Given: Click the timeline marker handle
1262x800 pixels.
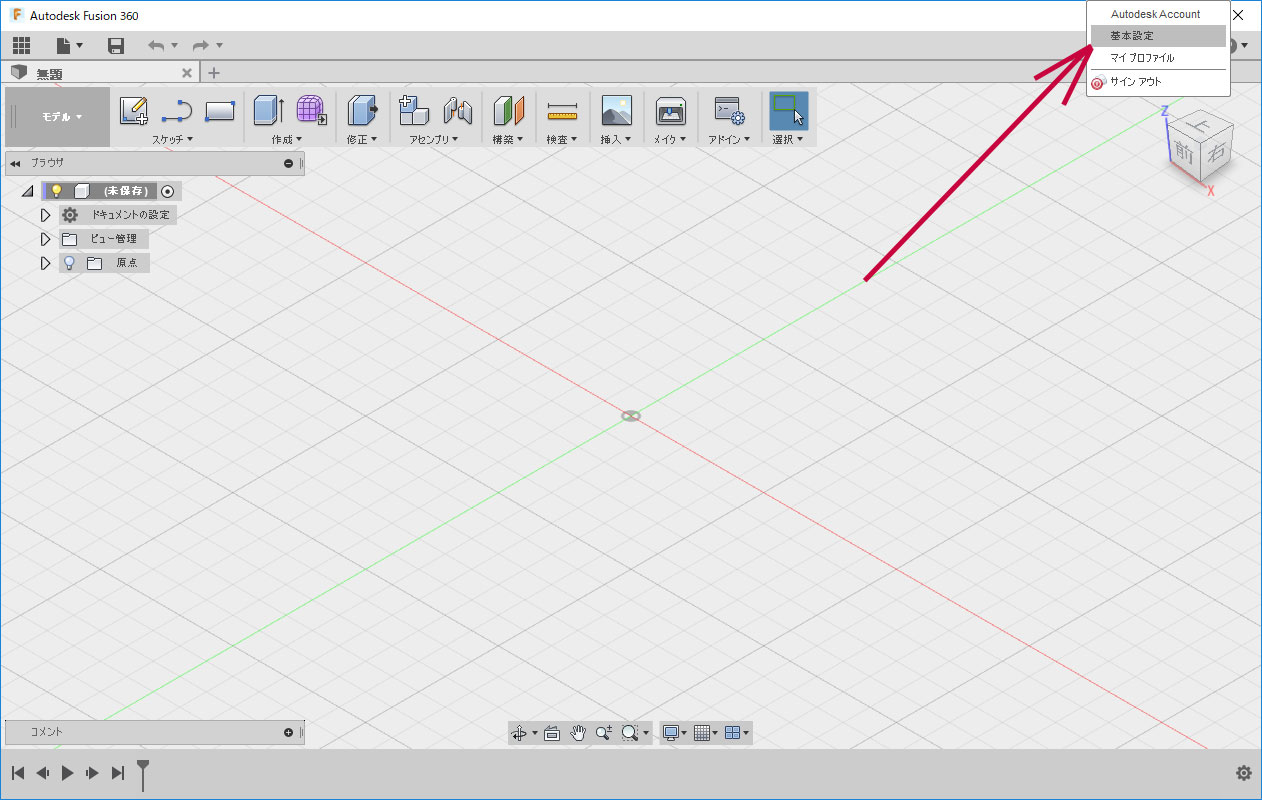Looking at the screenshot, I should click(143, 770).
